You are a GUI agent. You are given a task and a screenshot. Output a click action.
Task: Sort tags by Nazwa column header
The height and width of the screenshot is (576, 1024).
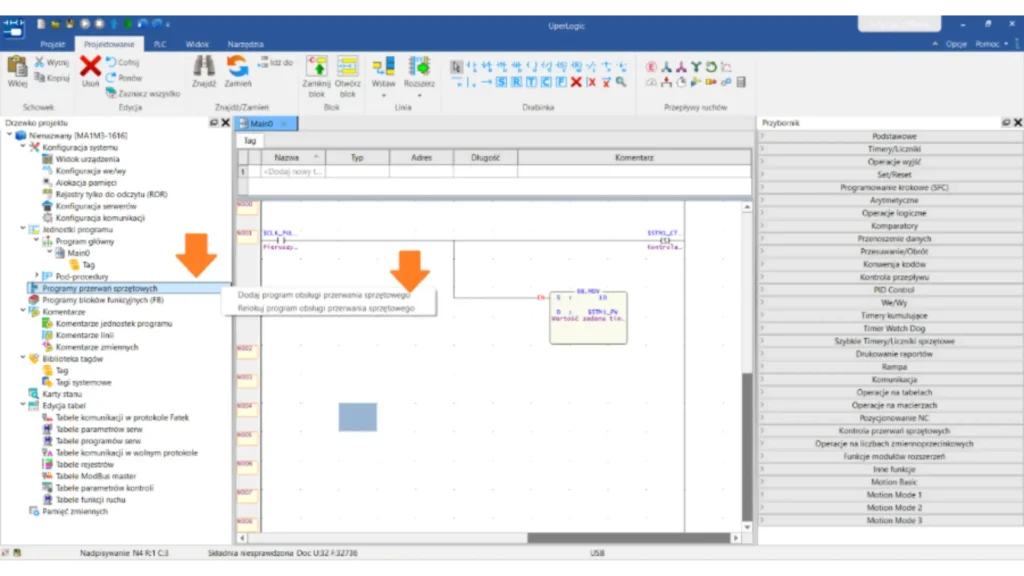point(293,157)
